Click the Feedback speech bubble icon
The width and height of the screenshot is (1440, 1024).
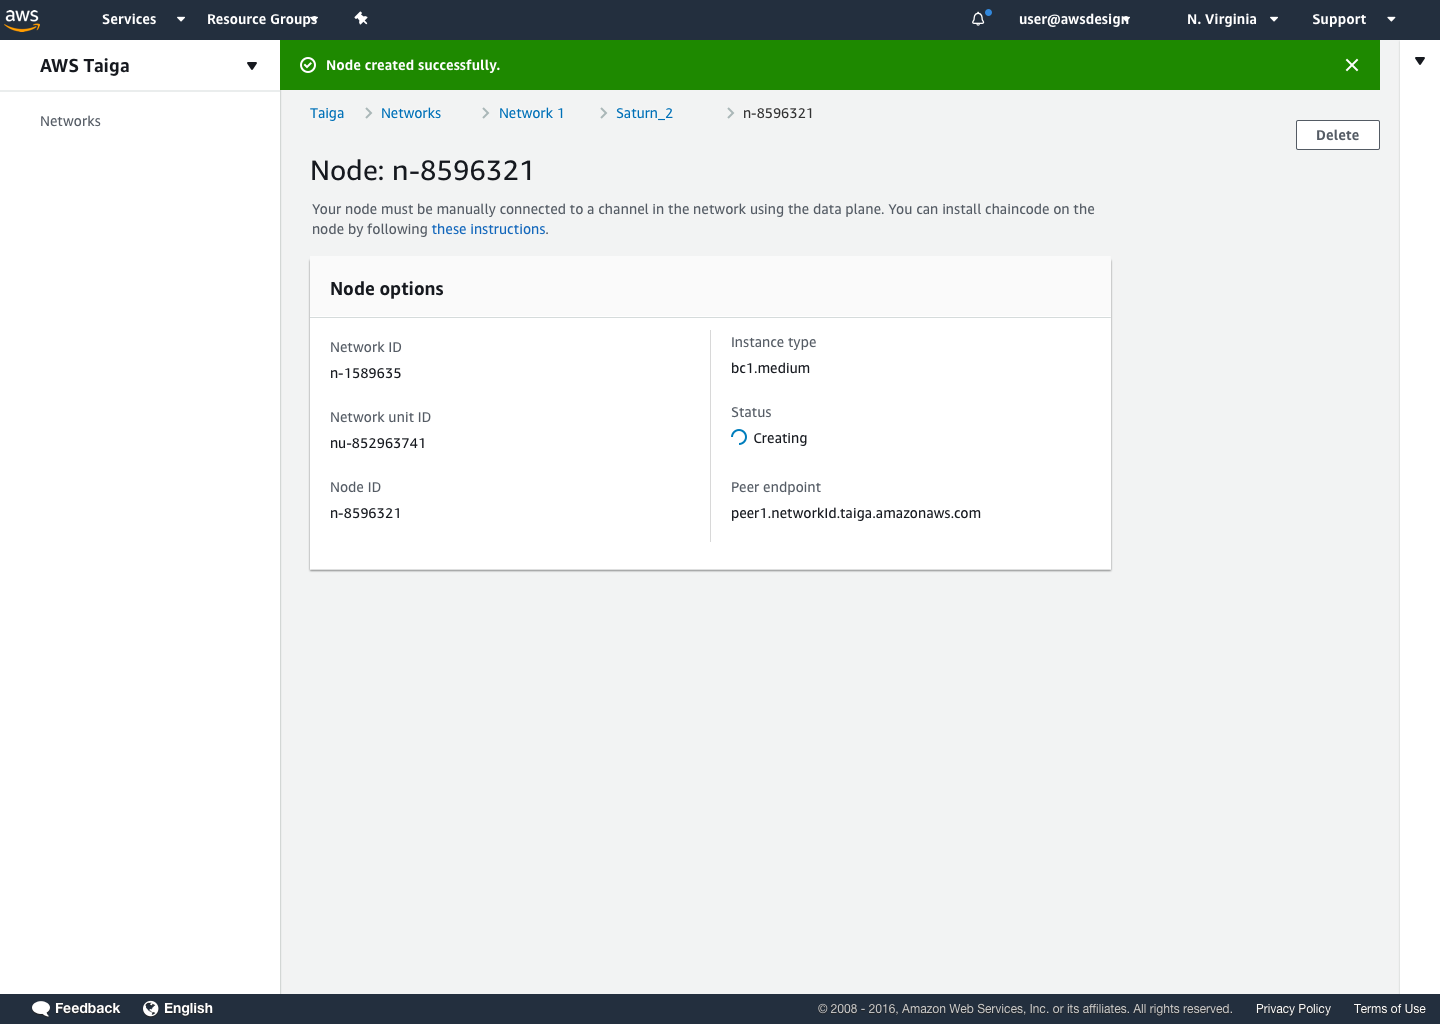pos(41,1009)
